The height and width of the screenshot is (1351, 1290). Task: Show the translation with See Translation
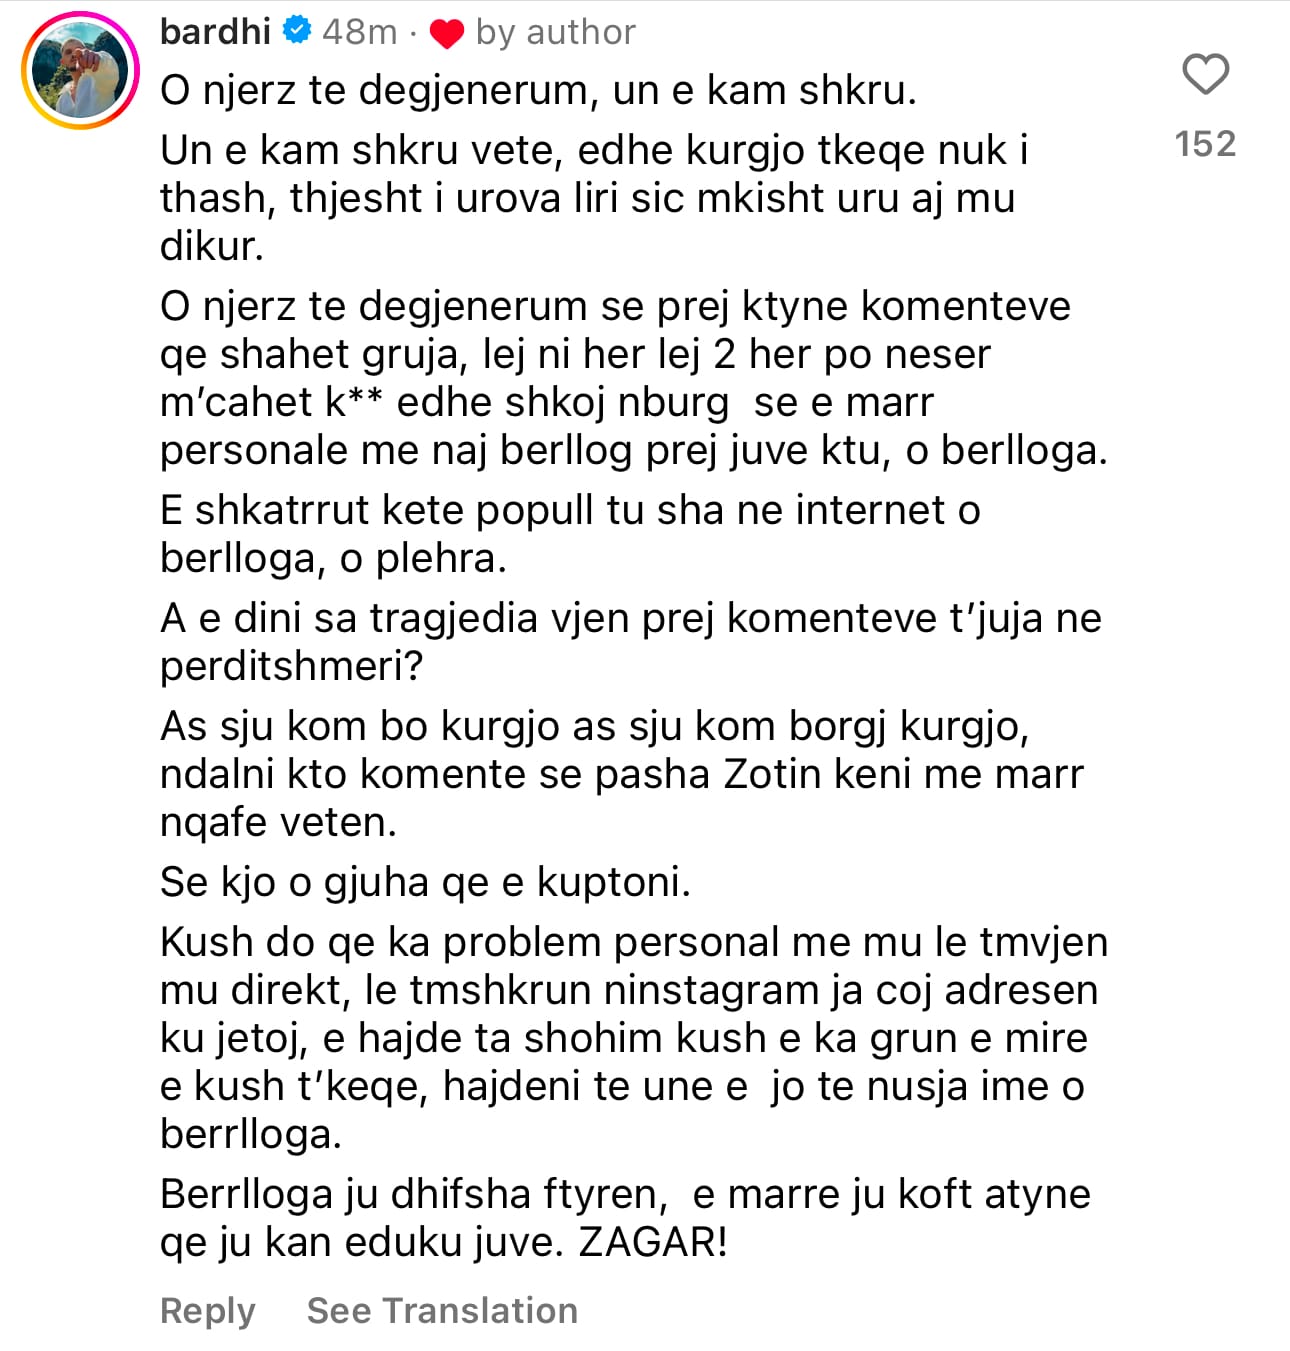(442, 1310)
